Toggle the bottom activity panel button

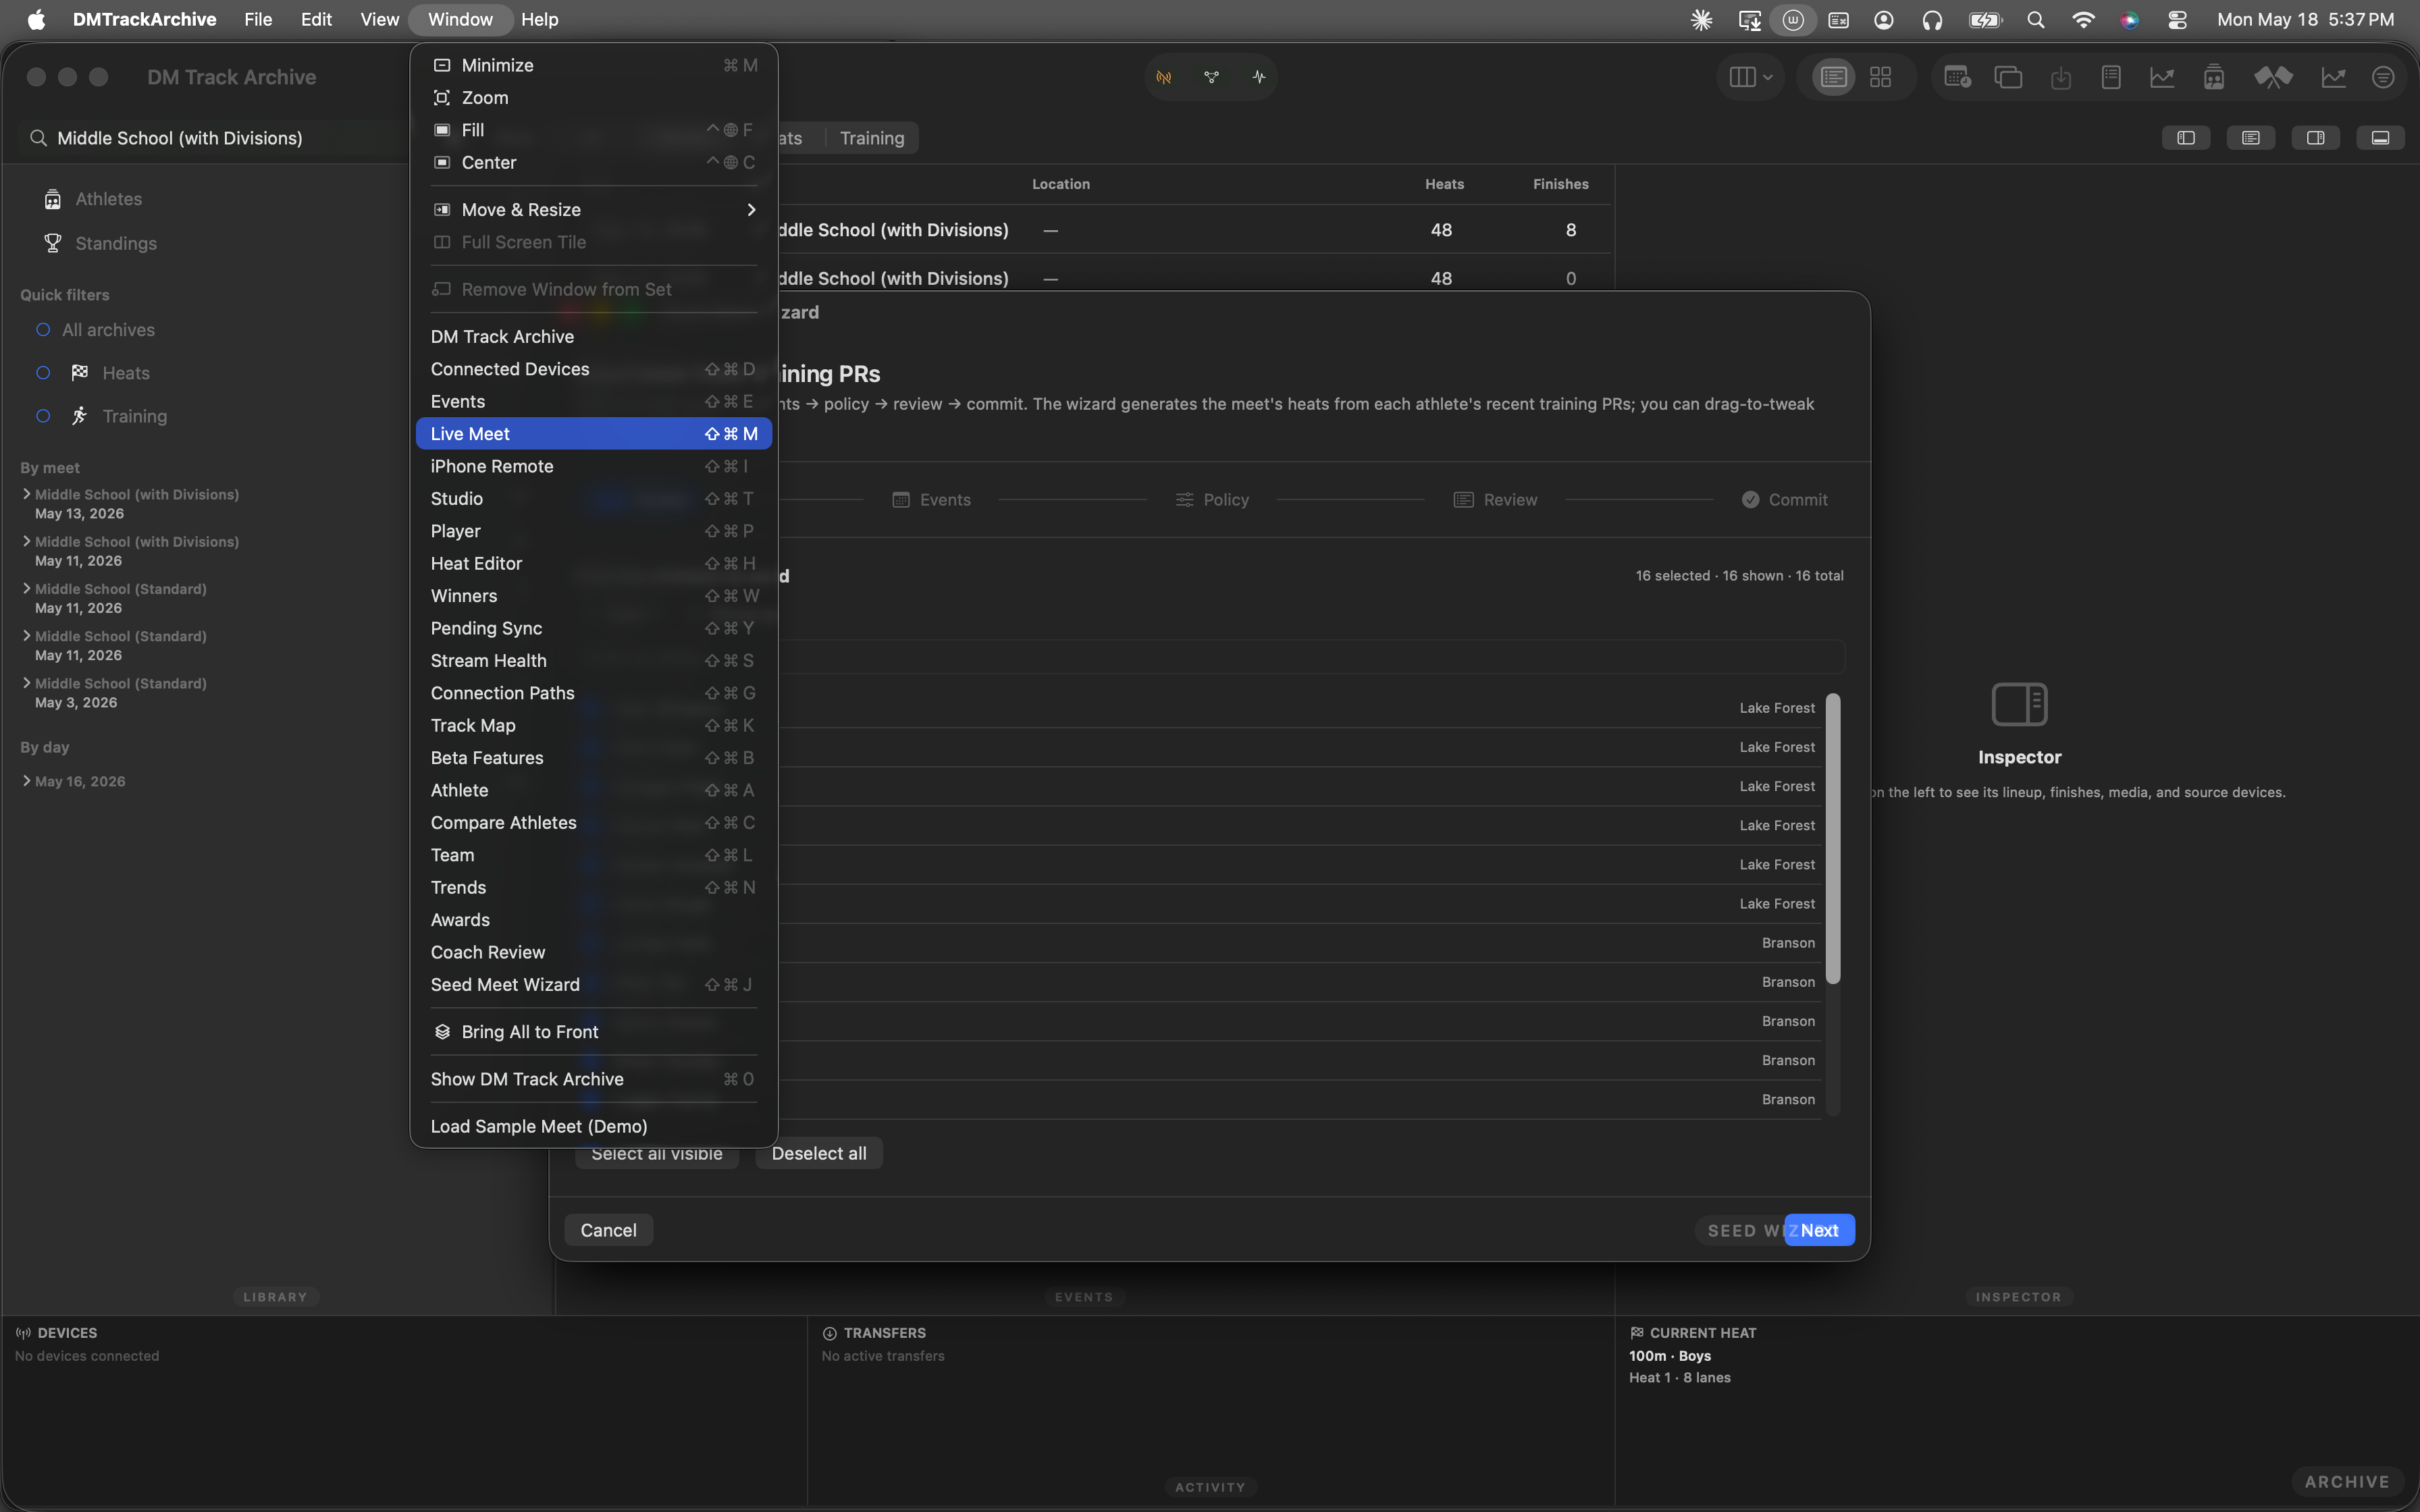click(x=2381, y=138)
